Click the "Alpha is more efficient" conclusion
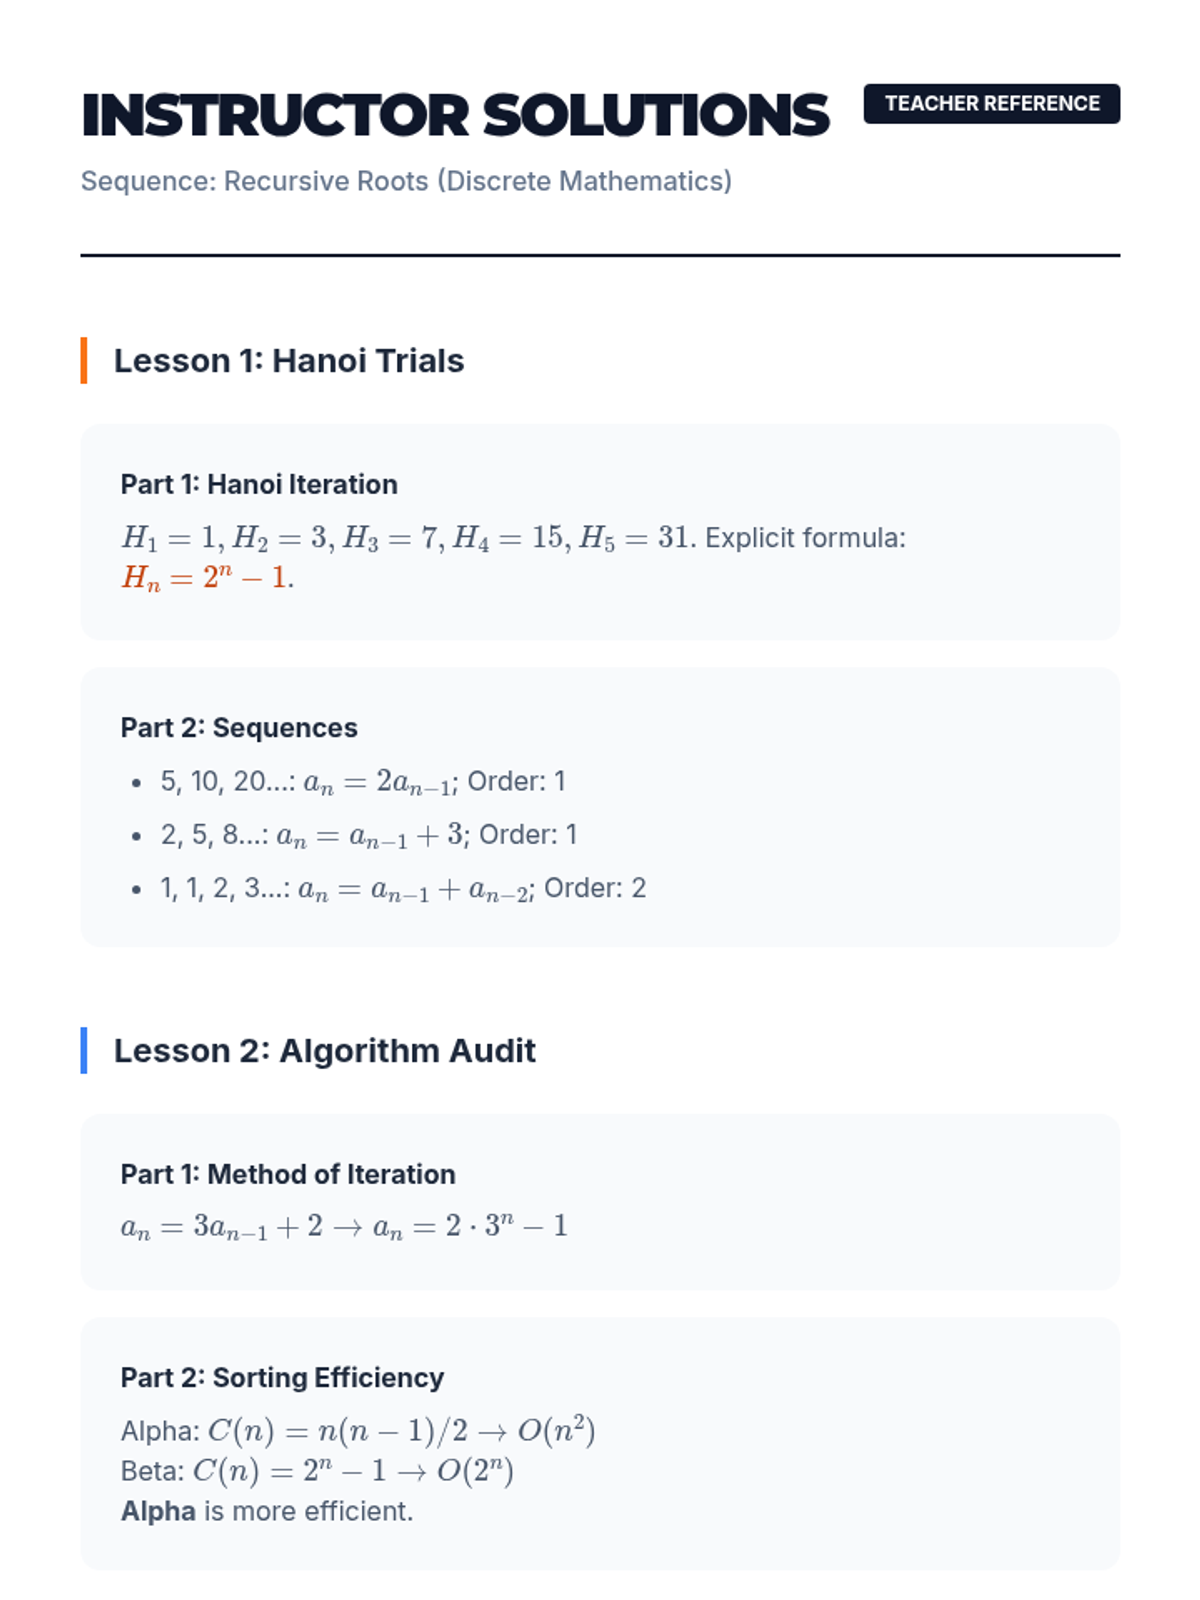This screenshot has width=1200, height=1600. [x=267, y=1511]
